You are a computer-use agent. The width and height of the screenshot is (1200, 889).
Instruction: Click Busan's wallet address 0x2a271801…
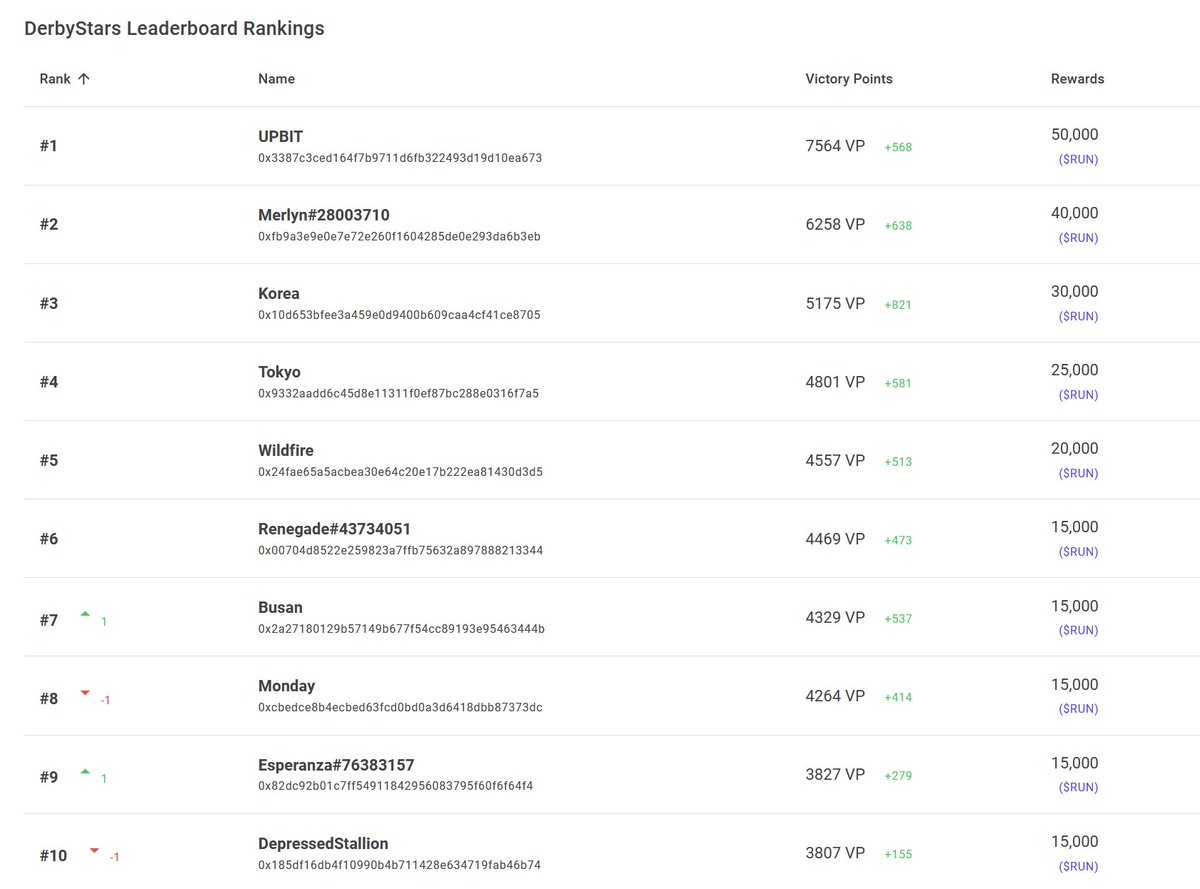coord(401,629)
